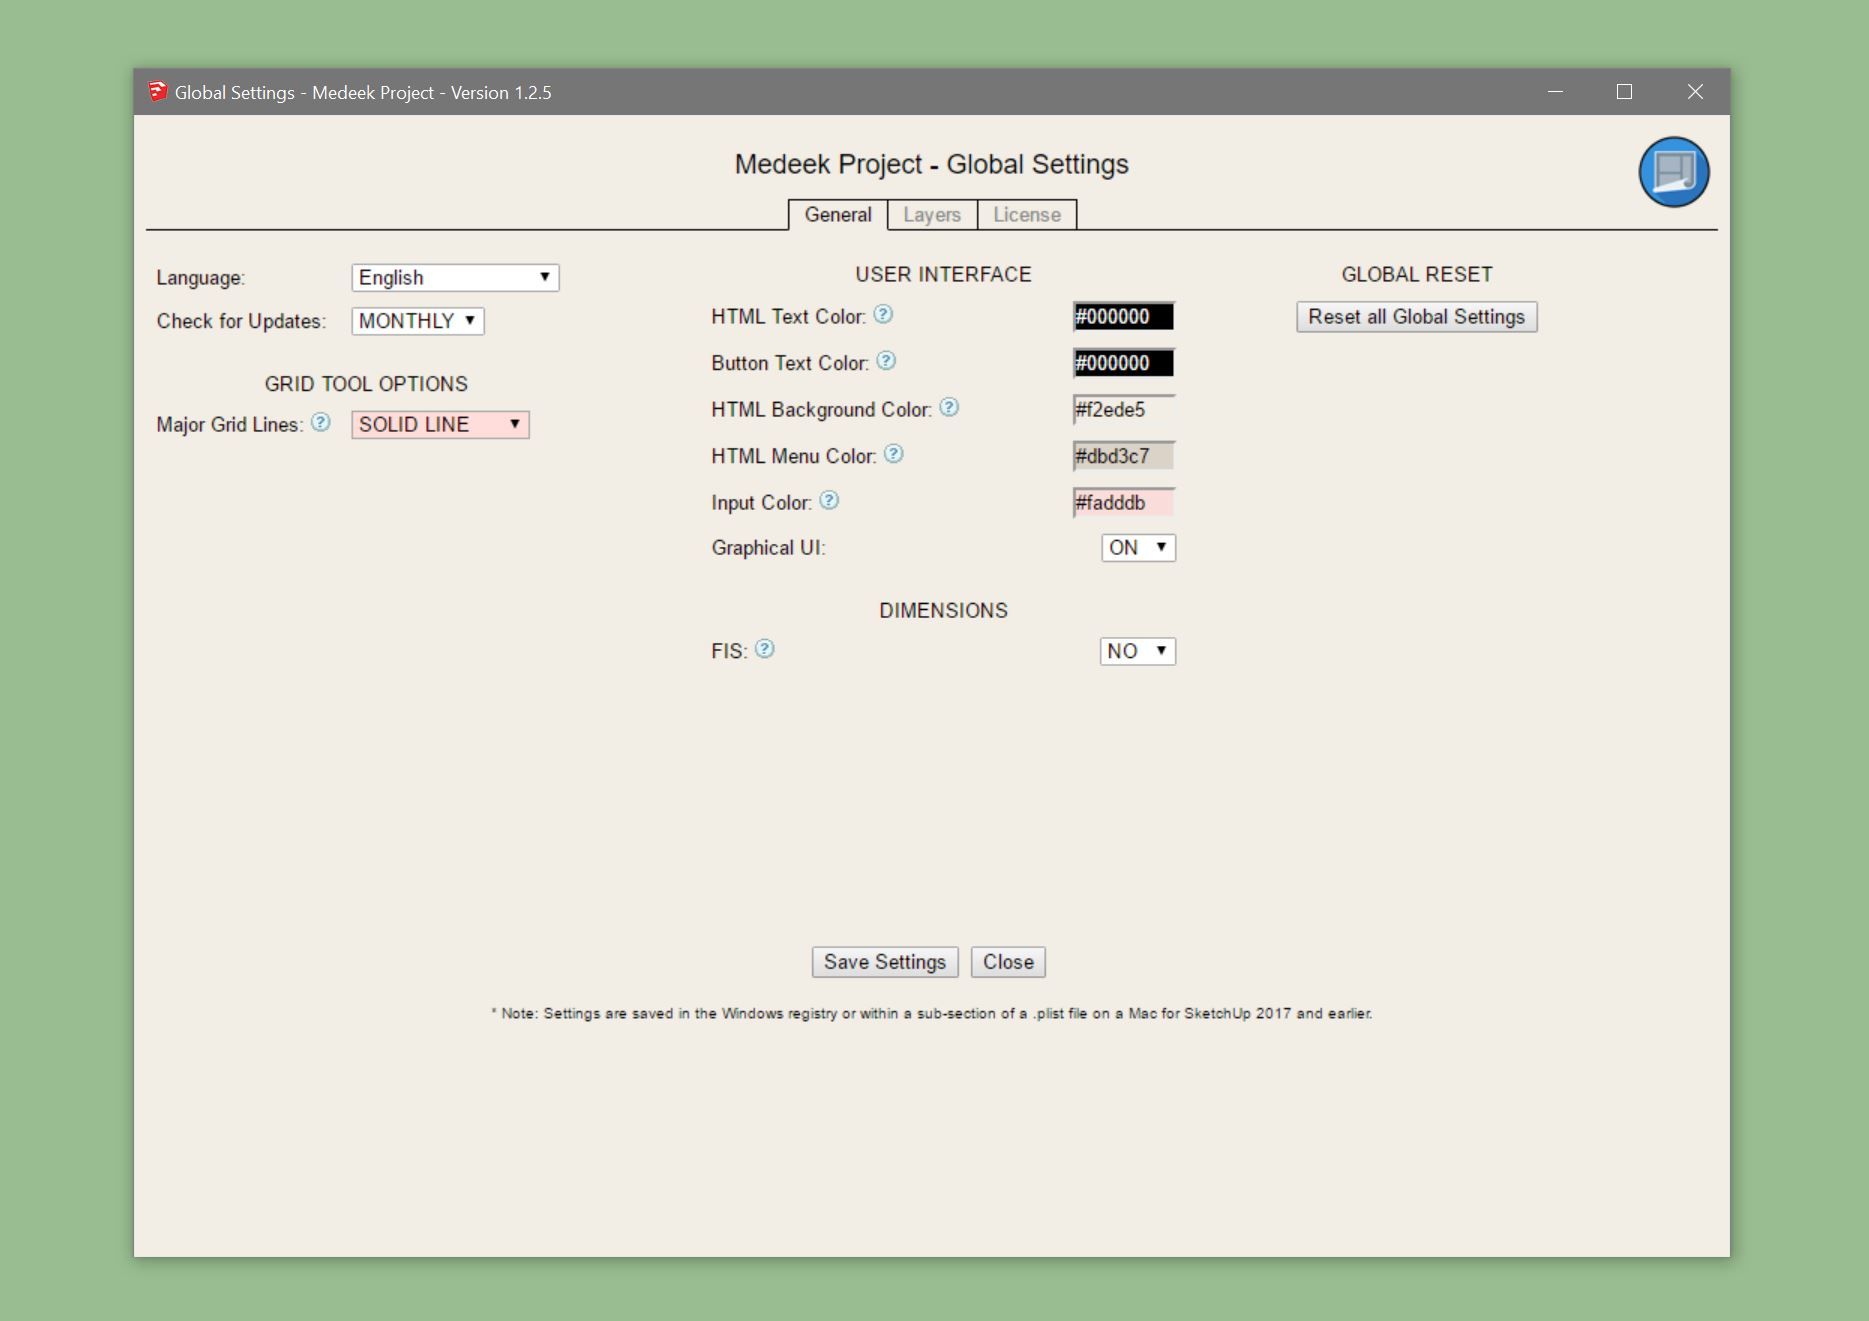Image resolution: width=1869 pixels, height=1321 pixels.
Task: Expand the Check for Updates dropdown
Action: tap(417, 321)
